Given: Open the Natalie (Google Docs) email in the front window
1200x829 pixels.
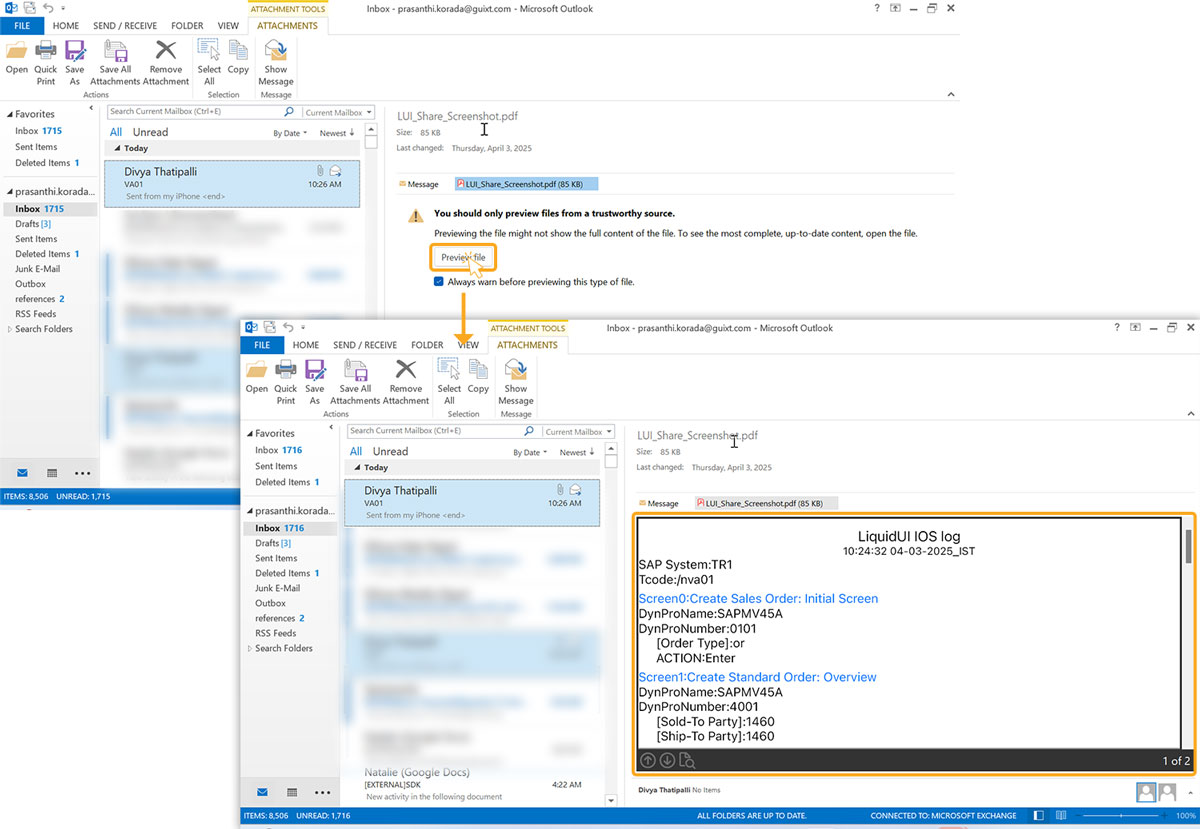Looking at the screenshot, I should click(x=472, y=784).
